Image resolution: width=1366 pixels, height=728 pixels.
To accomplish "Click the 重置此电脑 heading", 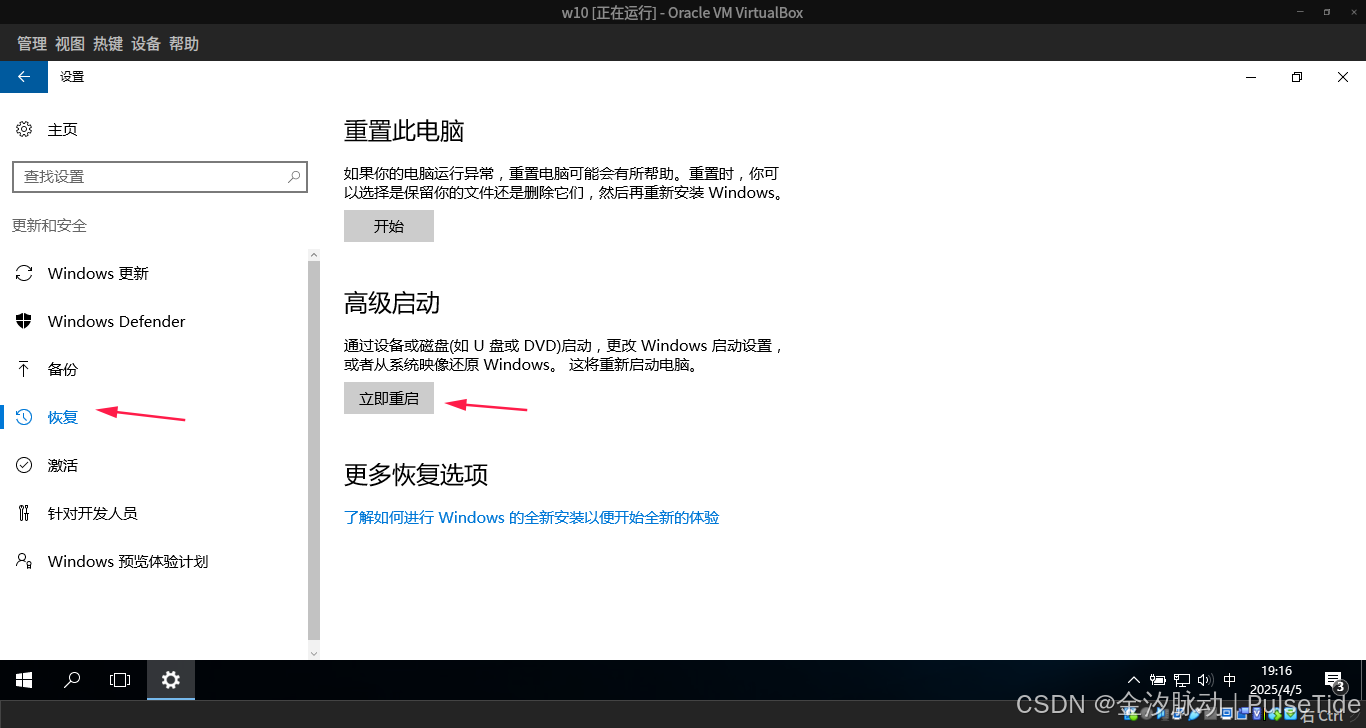I will tap(404, 131).
